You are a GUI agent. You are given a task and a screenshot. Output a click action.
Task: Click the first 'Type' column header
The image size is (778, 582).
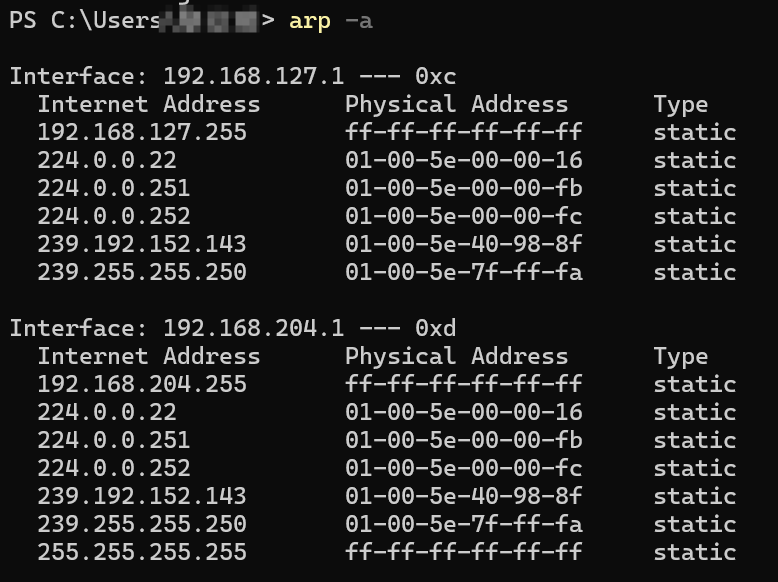pos(681,105)
